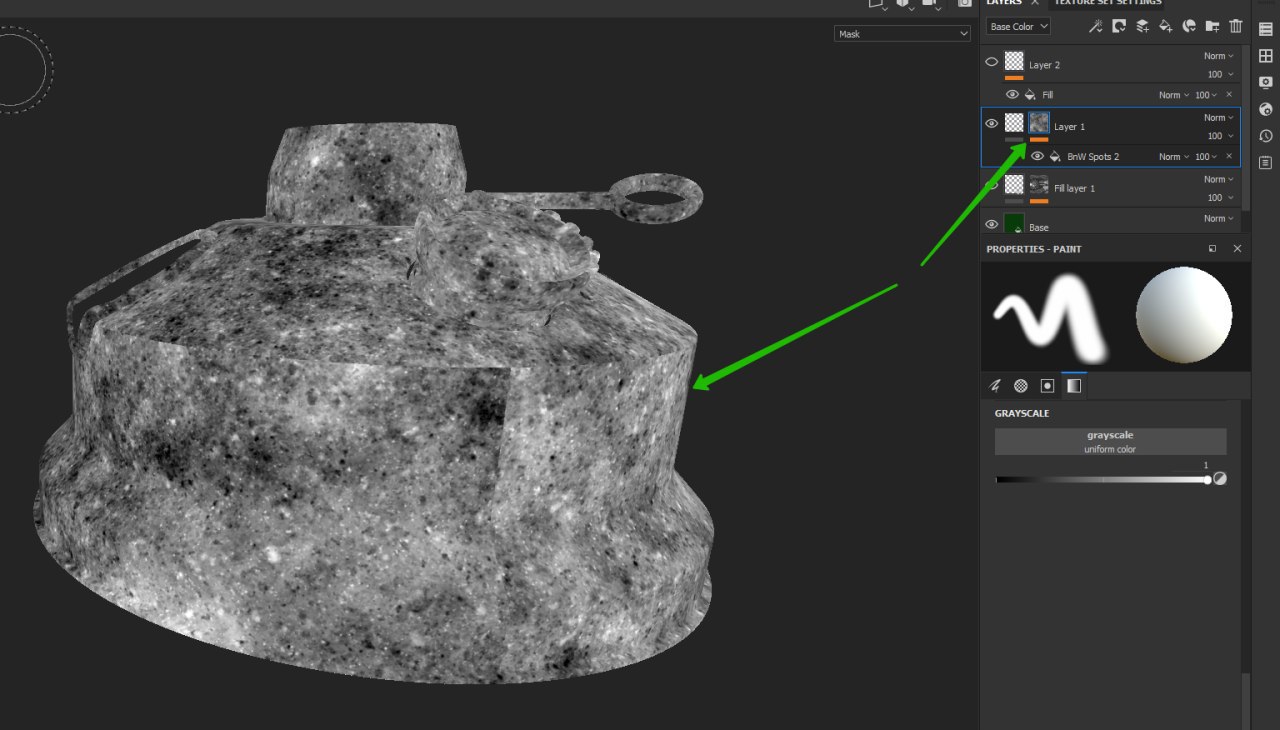Hide the Base layer

992,225
